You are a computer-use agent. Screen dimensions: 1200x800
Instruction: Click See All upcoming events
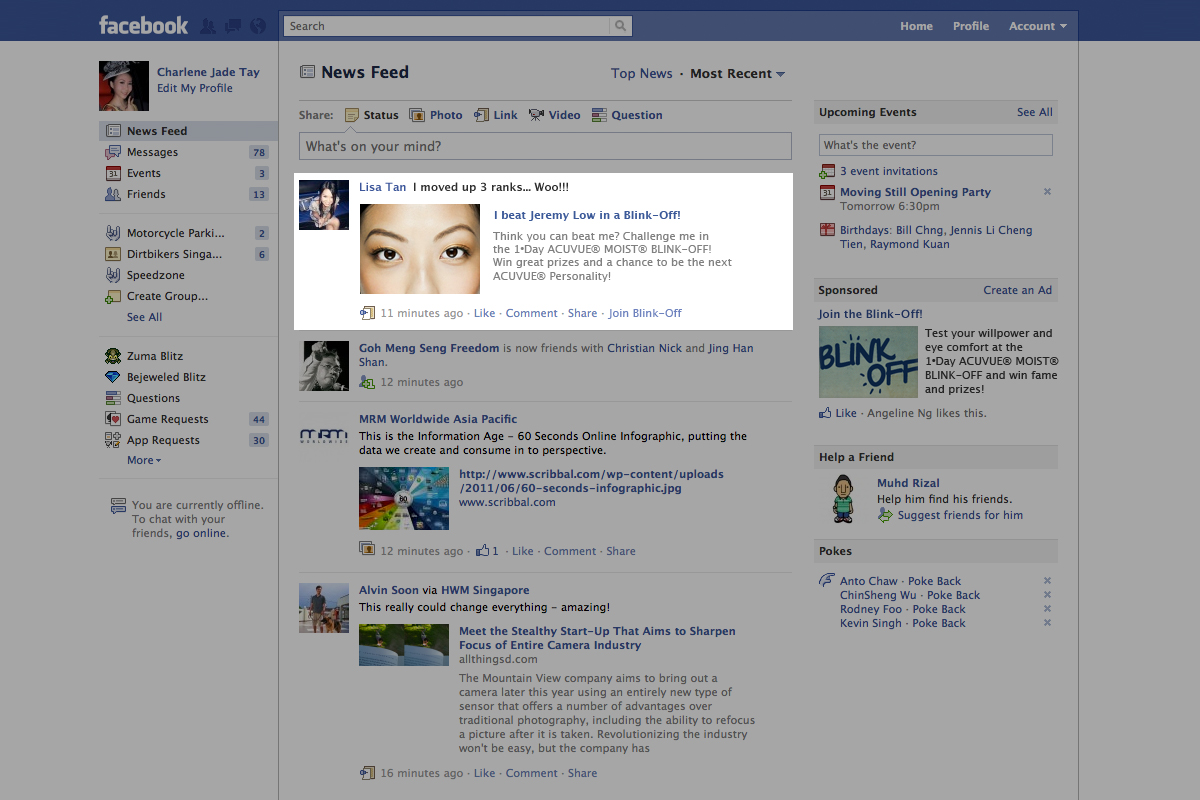[x=1034, y=112]
